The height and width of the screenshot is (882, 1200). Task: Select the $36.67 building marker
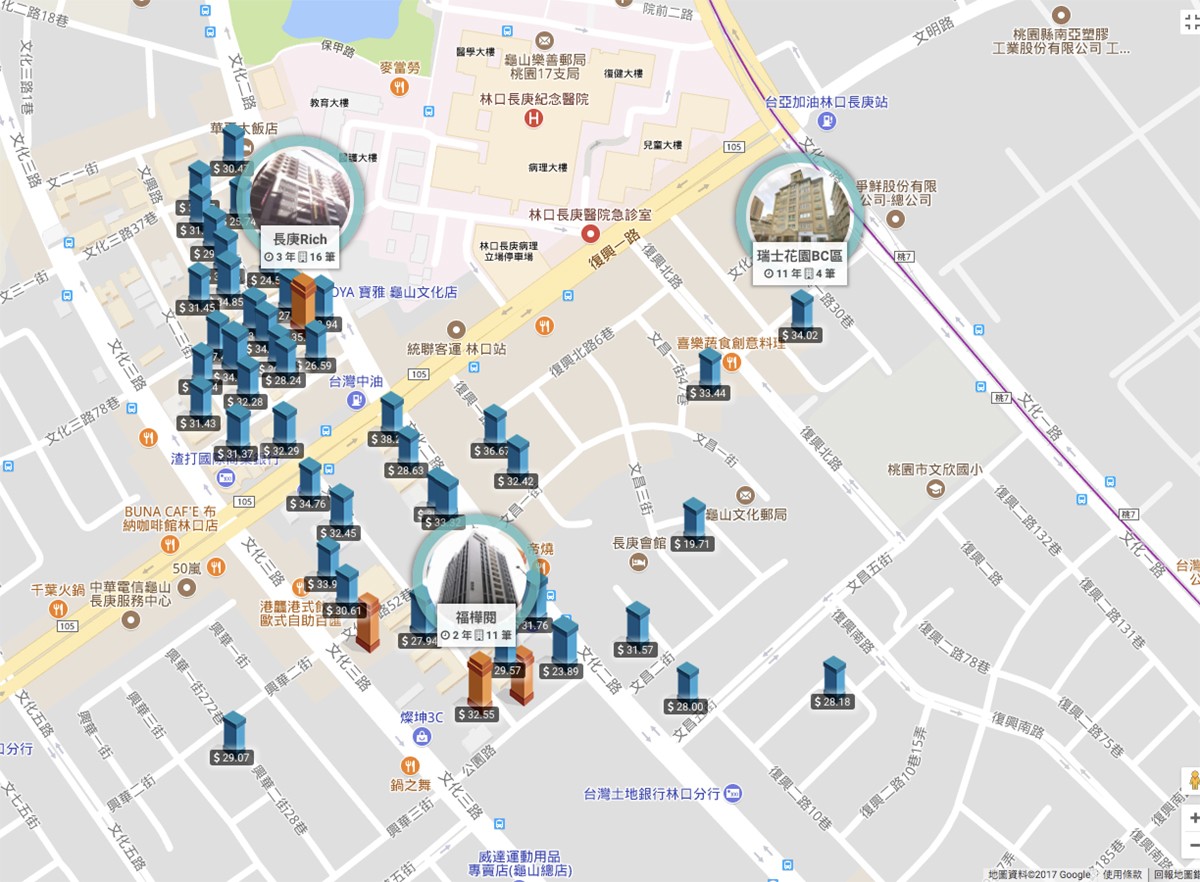(x=494, y=432)
